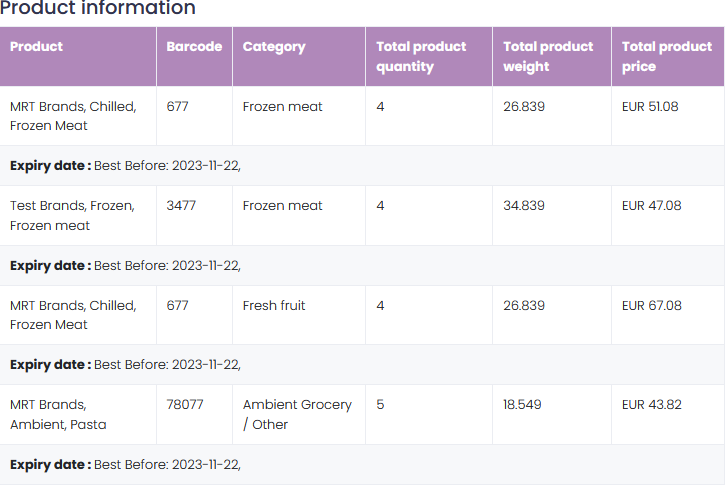Click barcode 3477 cell
This screenshot has height=486, width=727.
tap(181, 206)
